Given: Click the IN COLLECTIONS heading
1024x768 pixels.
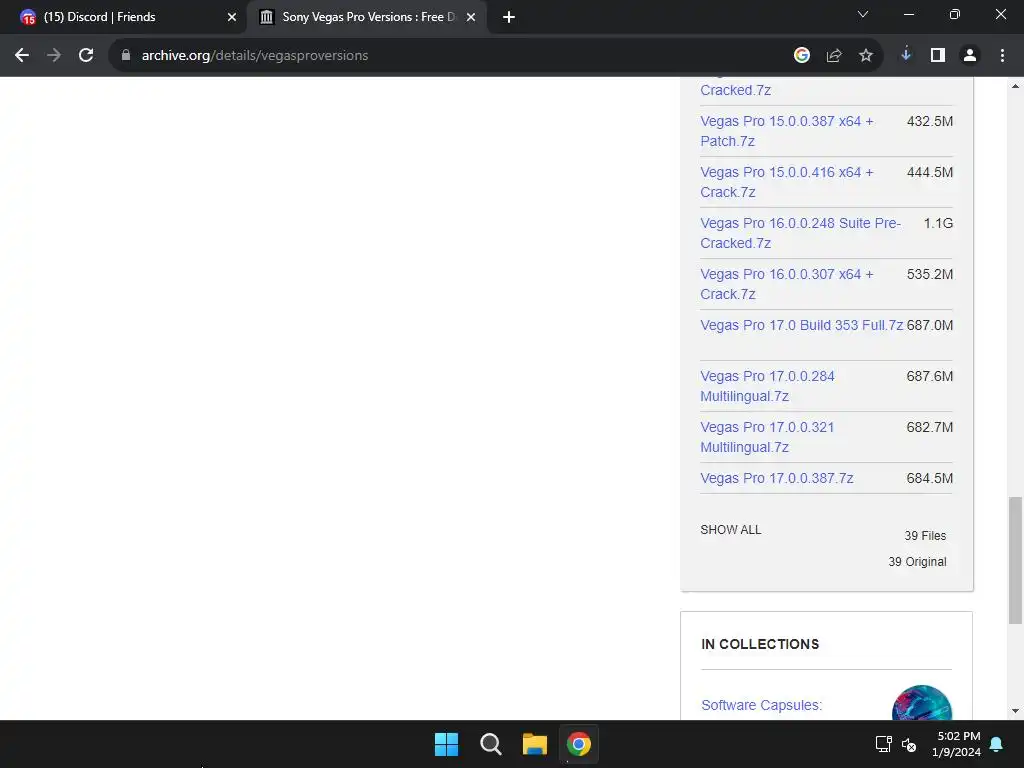Looking at the screenshot, I should (x=760, y=644).
